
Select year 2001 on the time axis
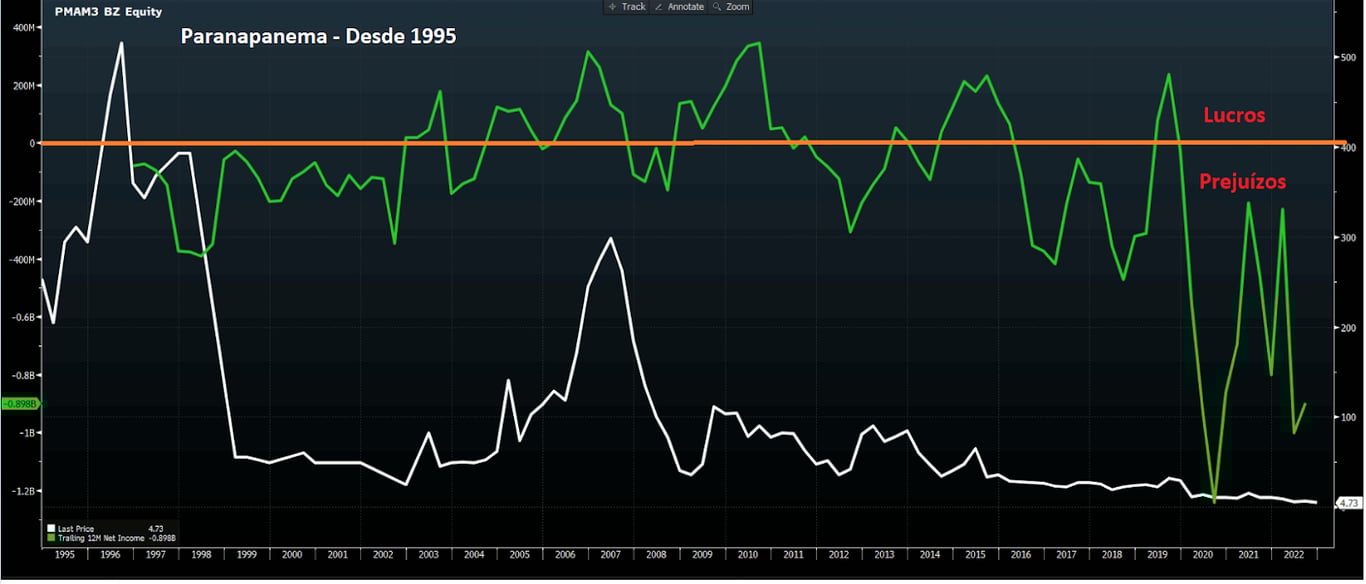(338, 553)
